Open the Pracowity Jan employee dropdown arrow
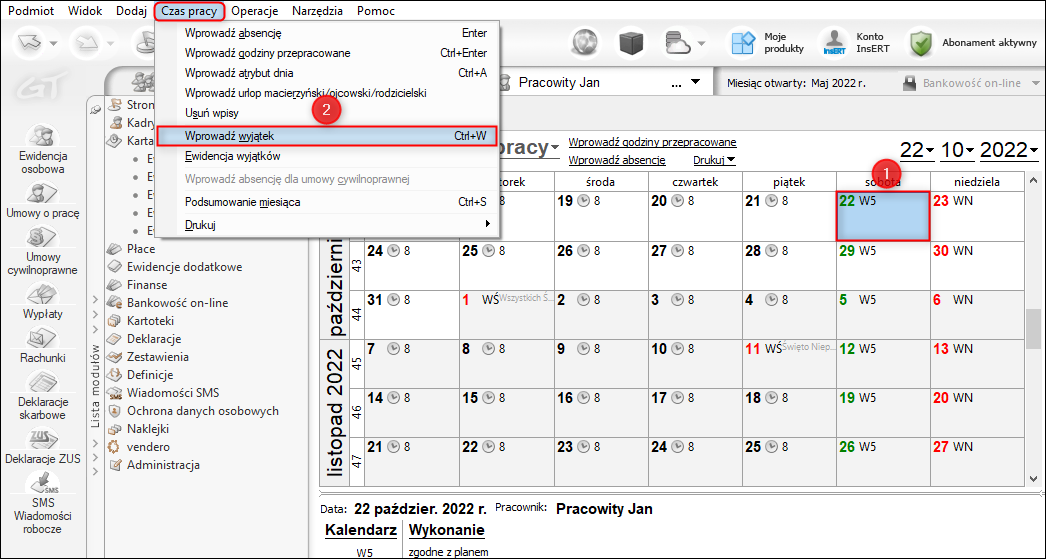 coord(695,83)
